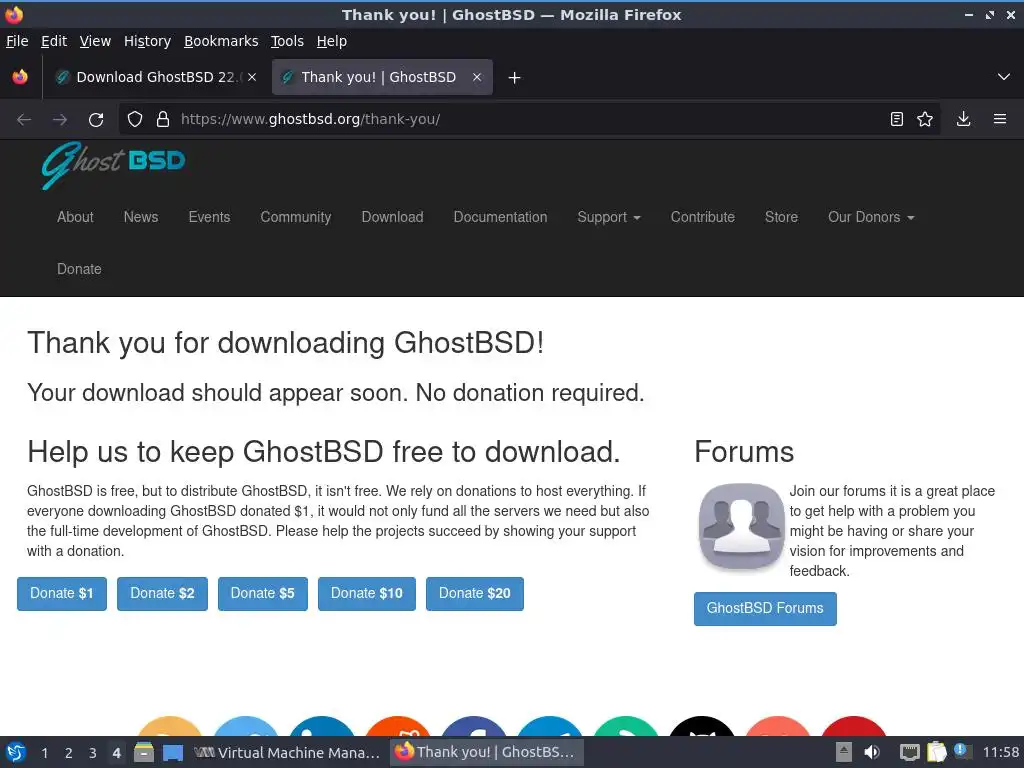1024x768 pixels.
Task: Reload the current page
Action: (96, 120)
